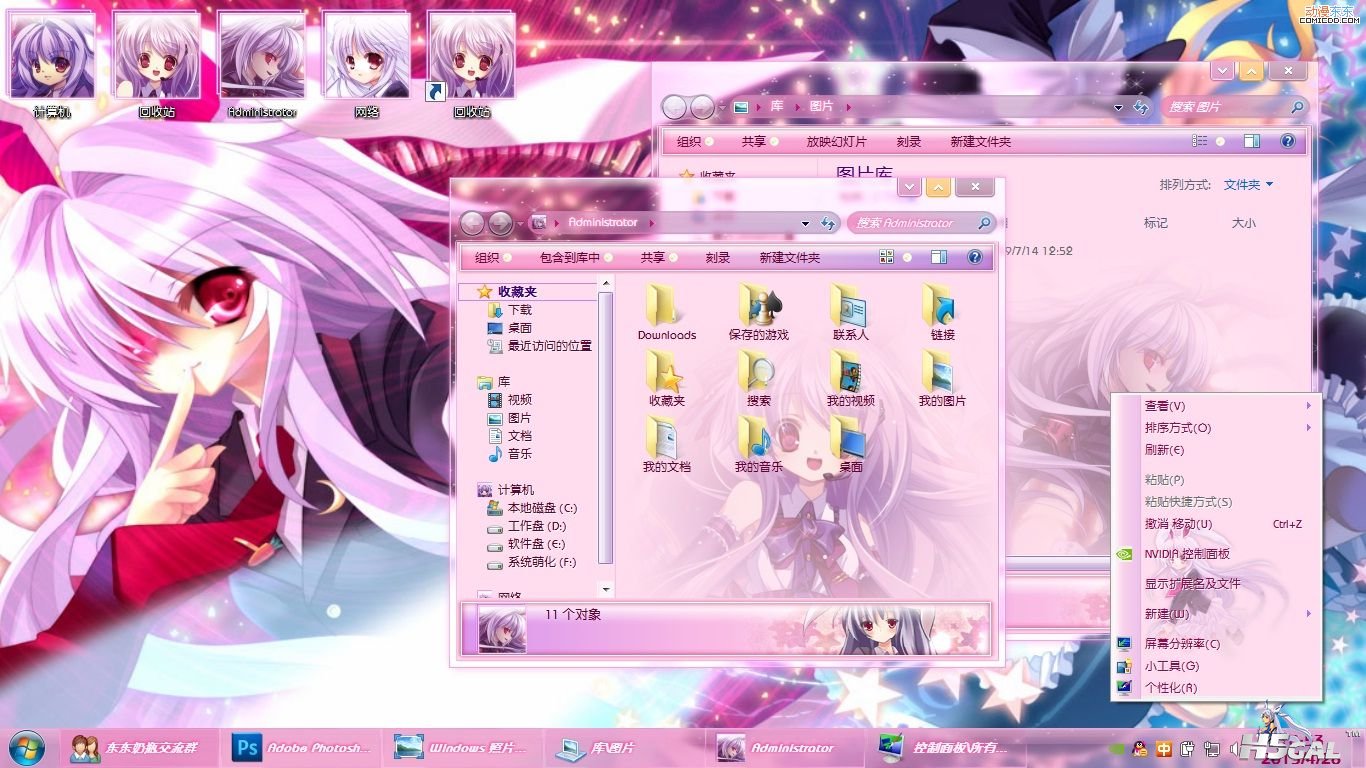Image resolution: width=1366 pixels, height=768 pixels.
Task: Select the 网络 desktop icon
Action: [367, 65]
